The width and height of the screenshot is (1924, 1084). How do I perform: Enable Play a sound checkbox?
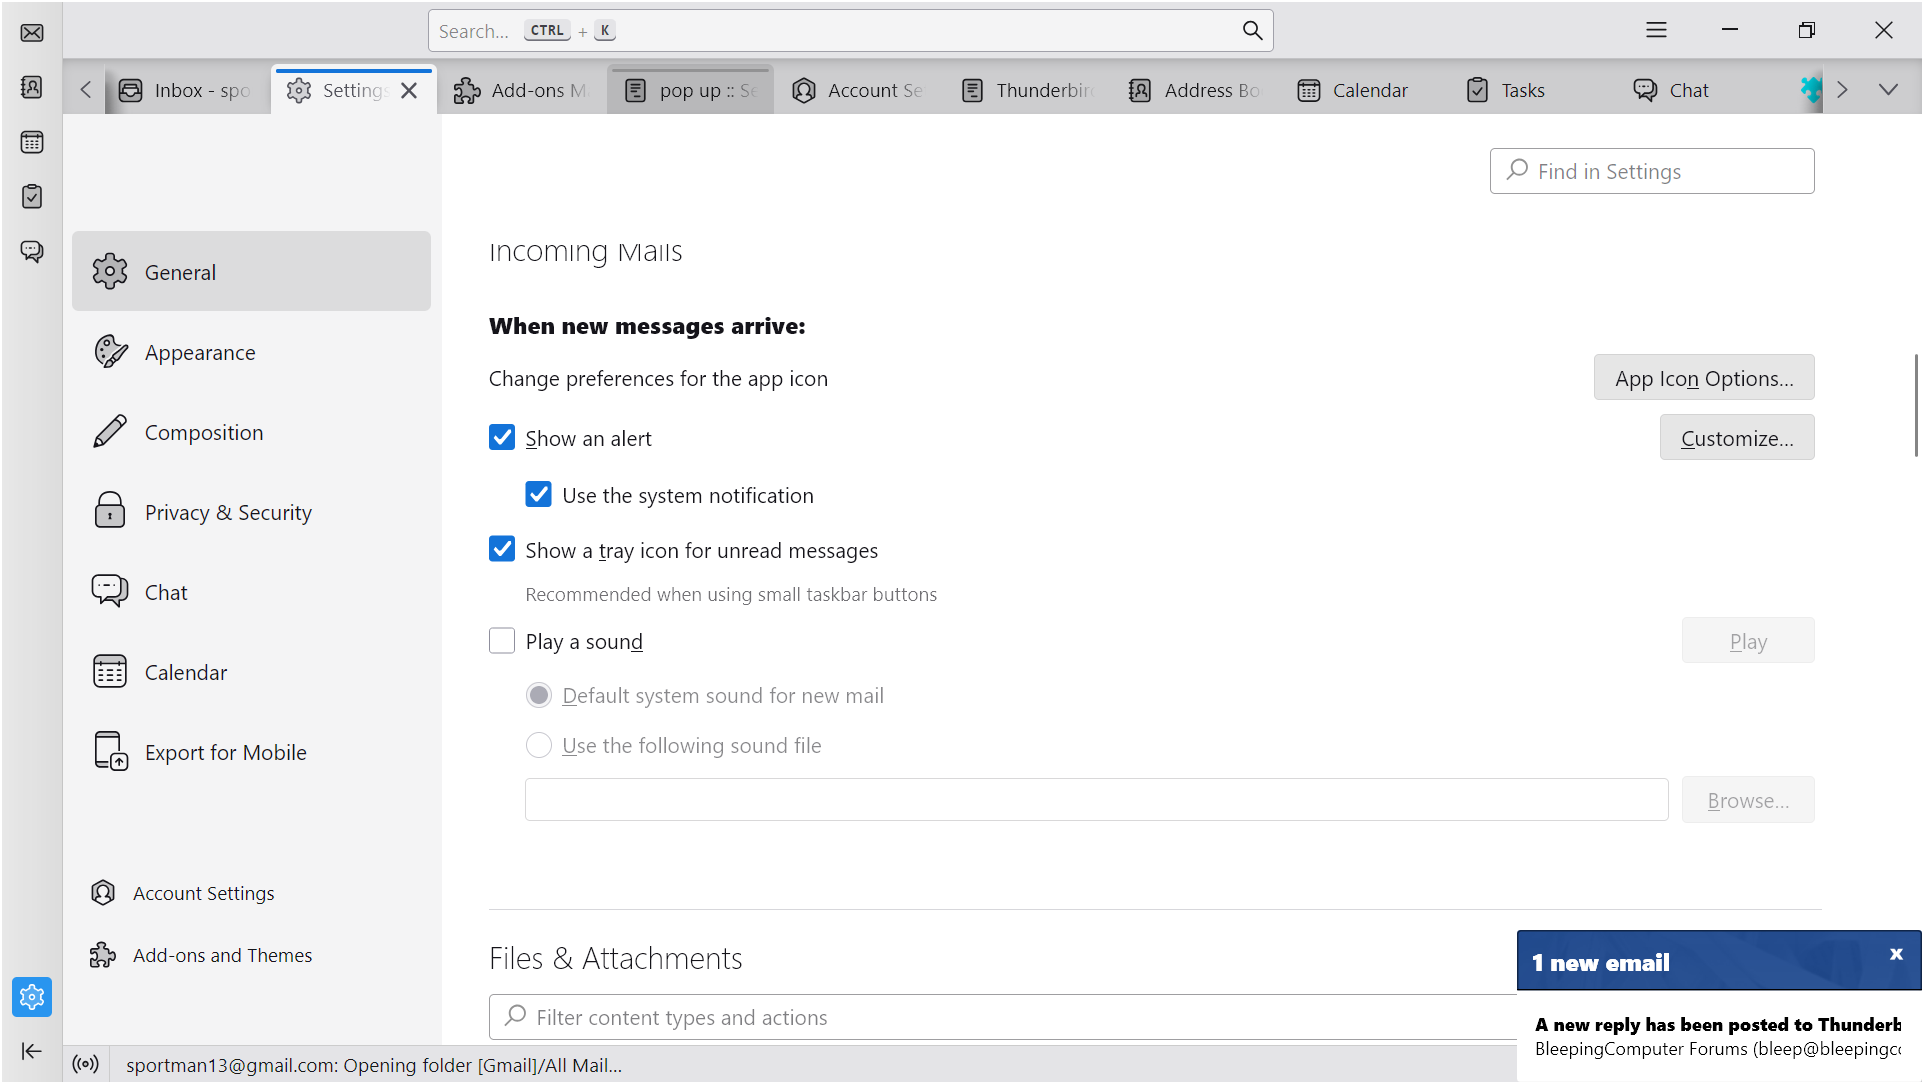(x=502, y=641)
